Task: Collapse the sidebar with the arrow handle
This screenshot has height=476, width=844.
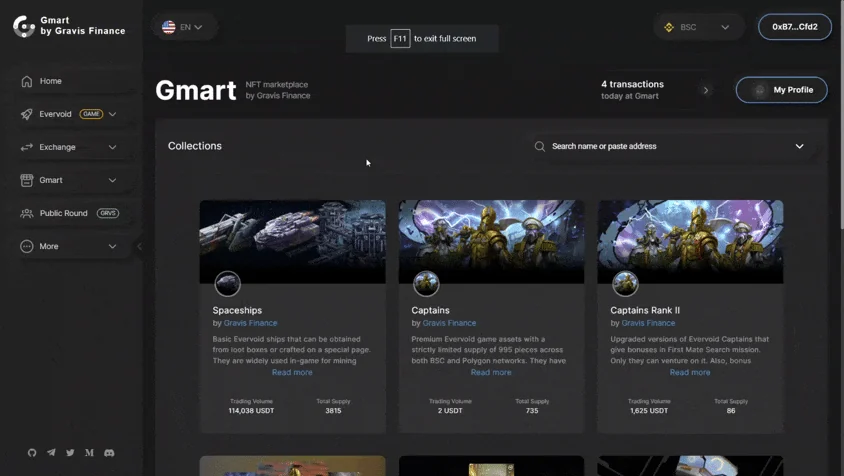Action: tap(139, 247)
